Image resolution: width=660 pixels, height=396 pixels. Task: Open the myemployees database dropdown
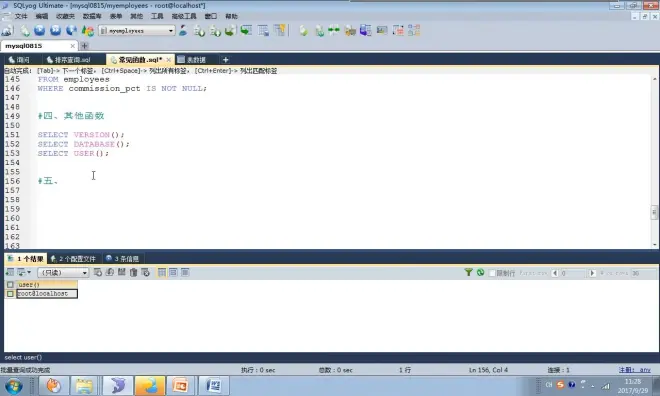[137, 30]
